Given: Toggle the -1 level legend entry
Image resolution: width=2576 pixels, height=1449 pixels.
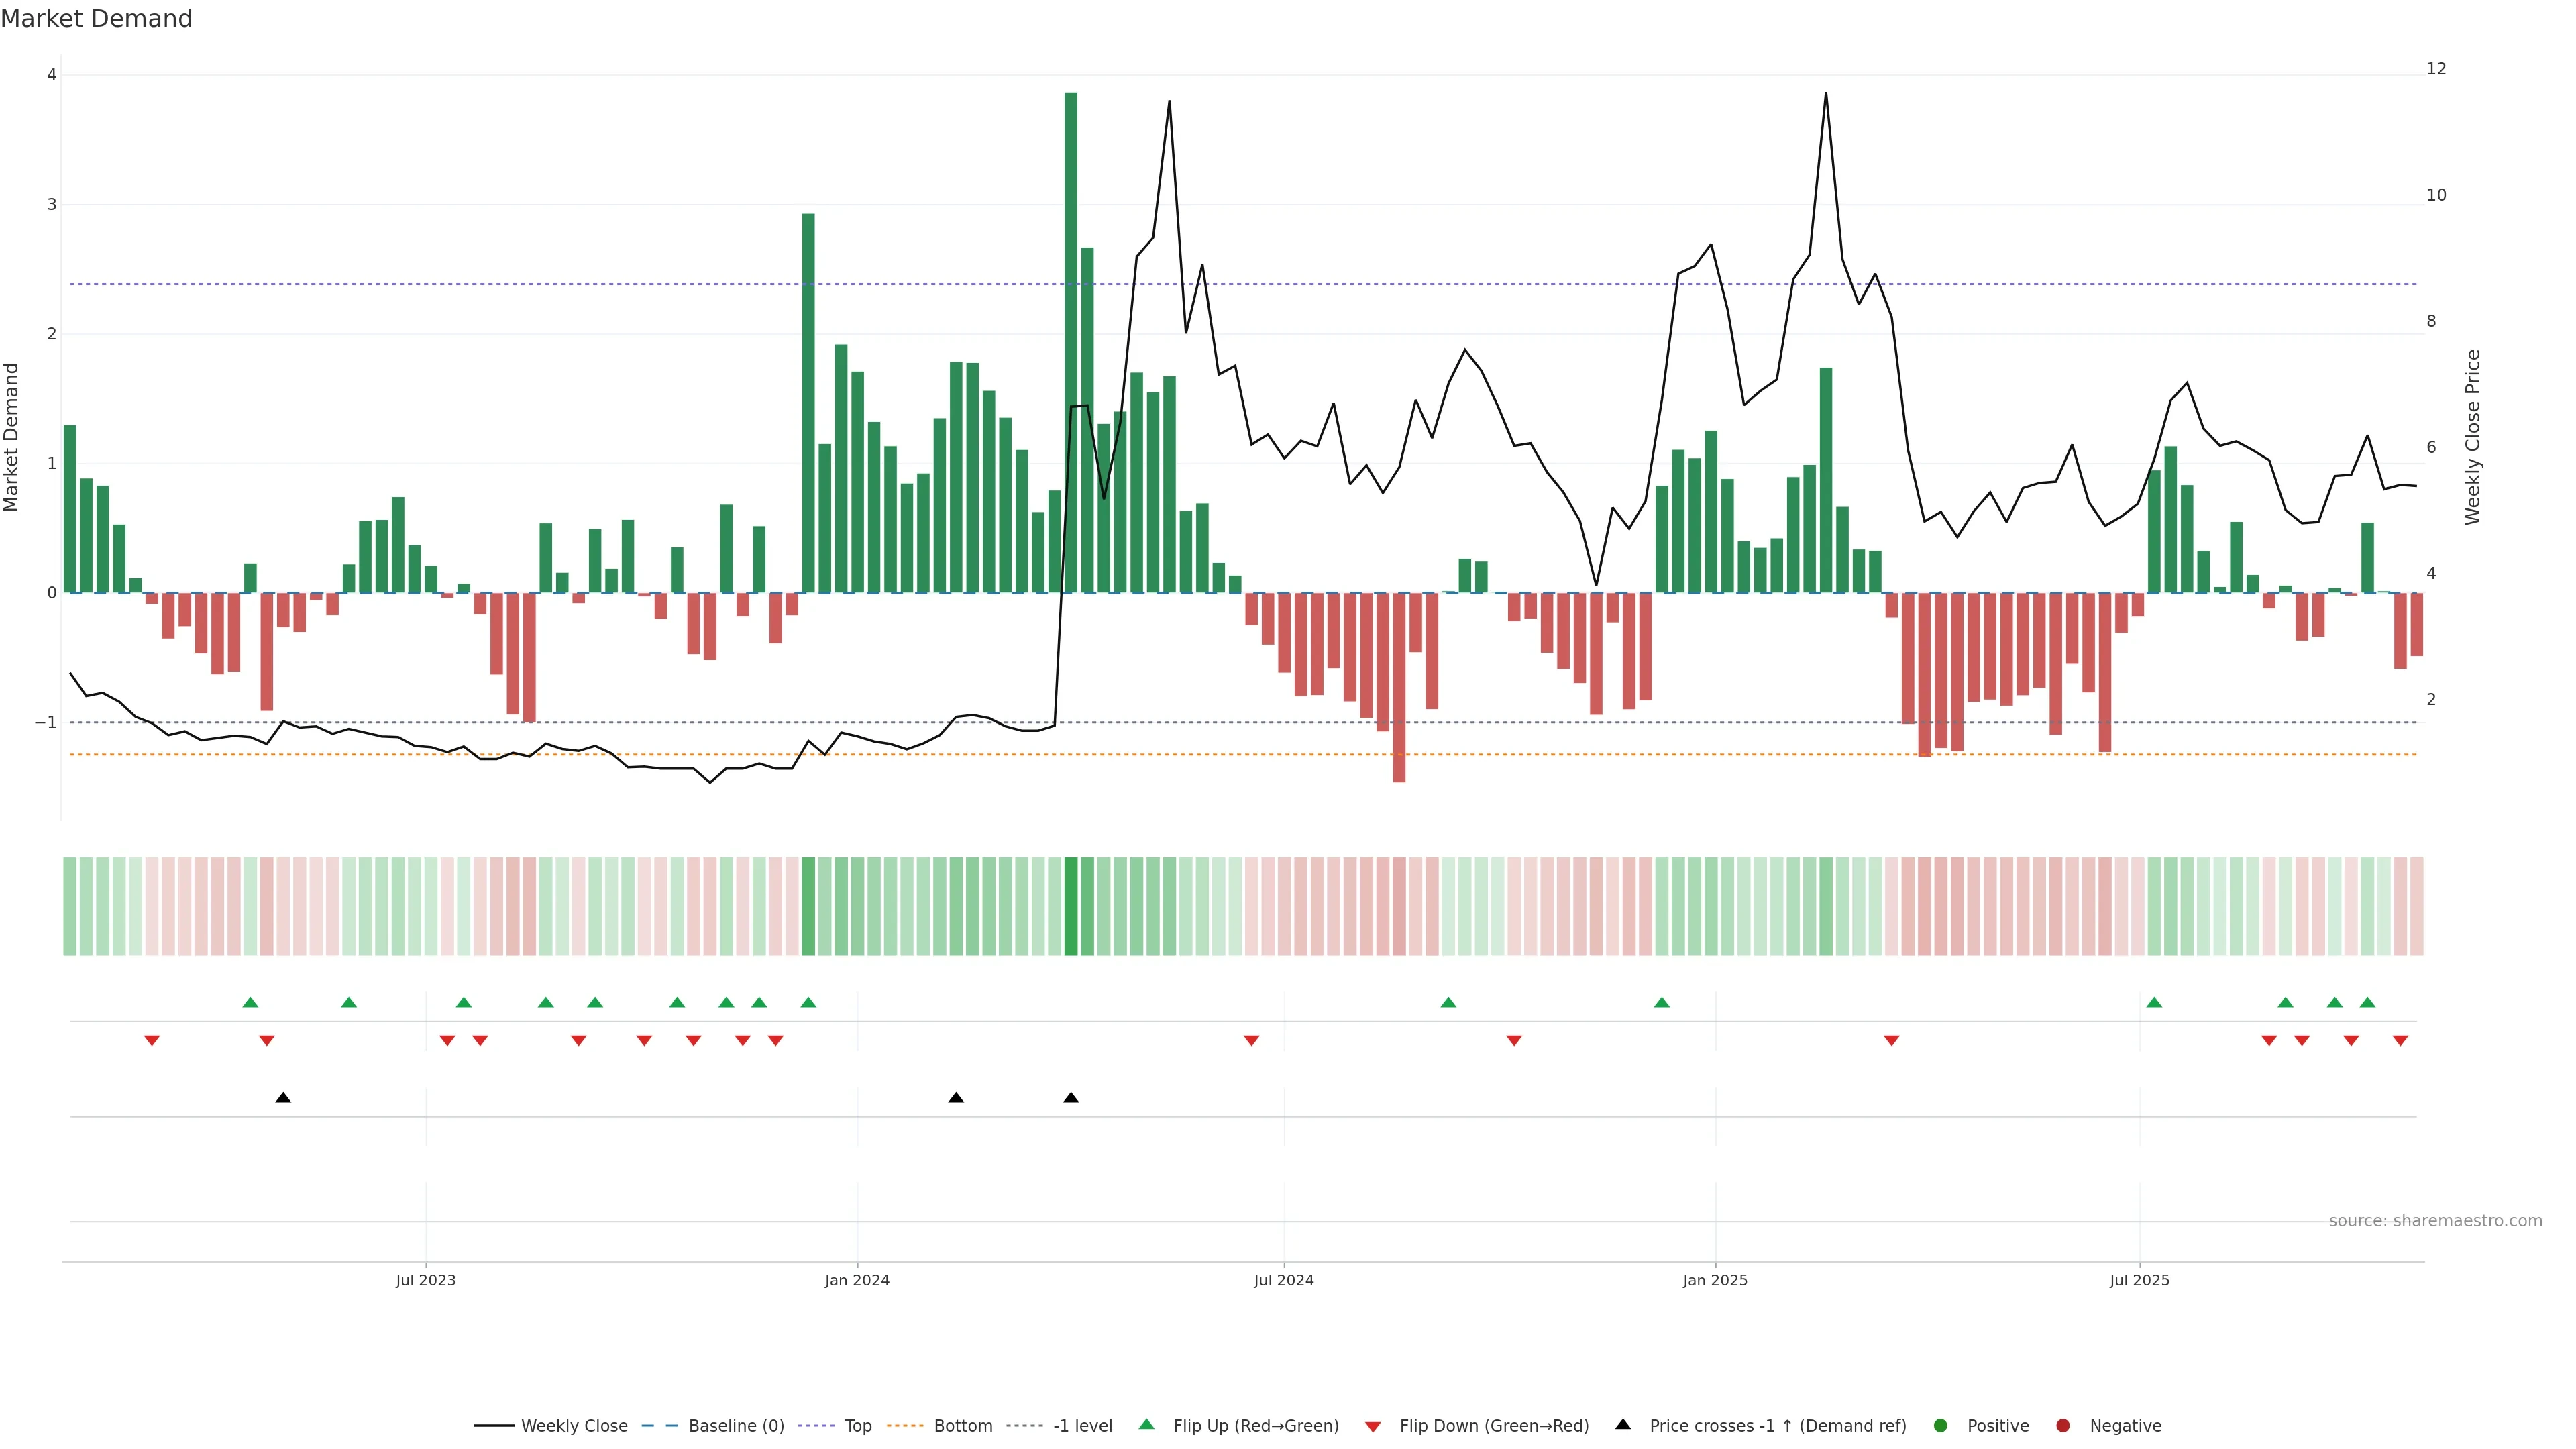Looking at the screenshot, I should tap(1082, 1425).
